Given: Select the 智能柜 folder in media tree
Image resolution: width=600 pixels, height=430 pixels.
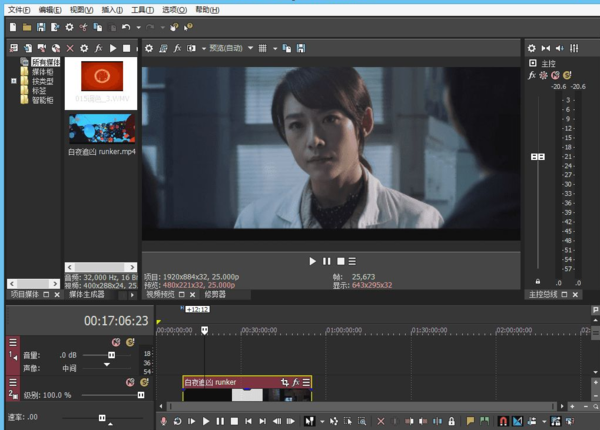Looking at the screenshot, I should click(x=43, y=101).
